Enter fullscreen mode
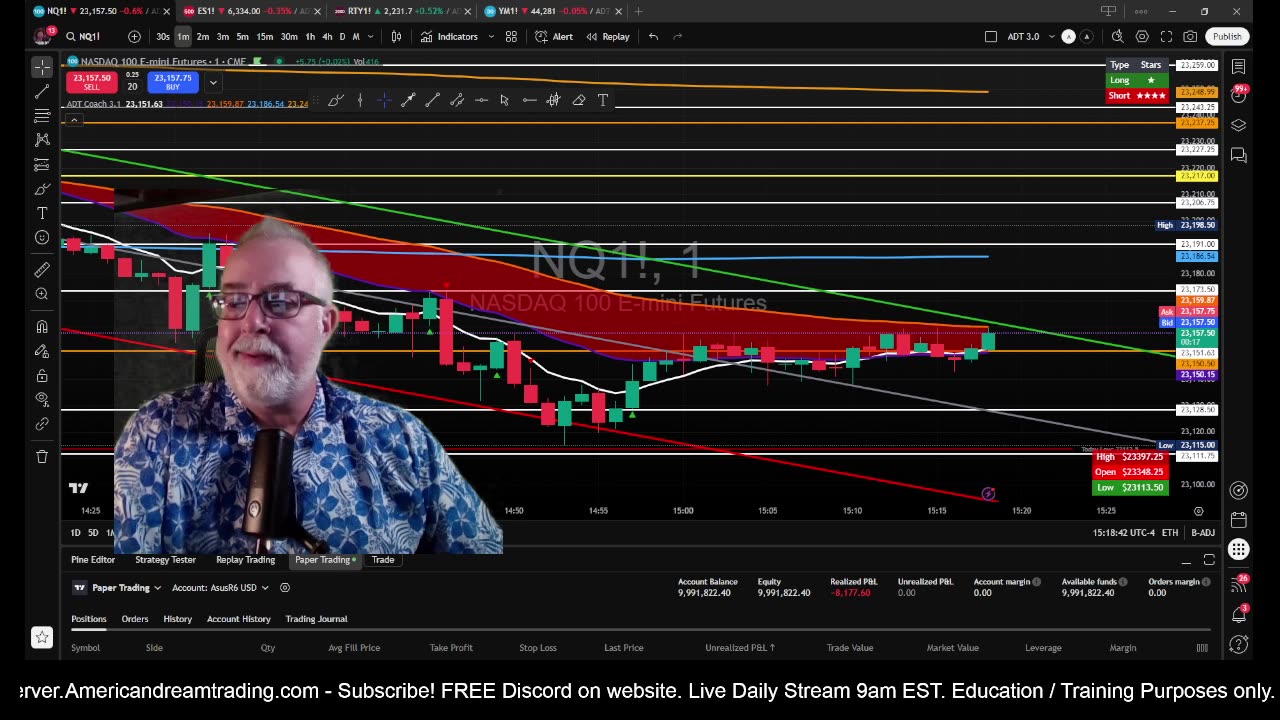The height and width of the screenshot is (720, 1280). pos(1166,37)
